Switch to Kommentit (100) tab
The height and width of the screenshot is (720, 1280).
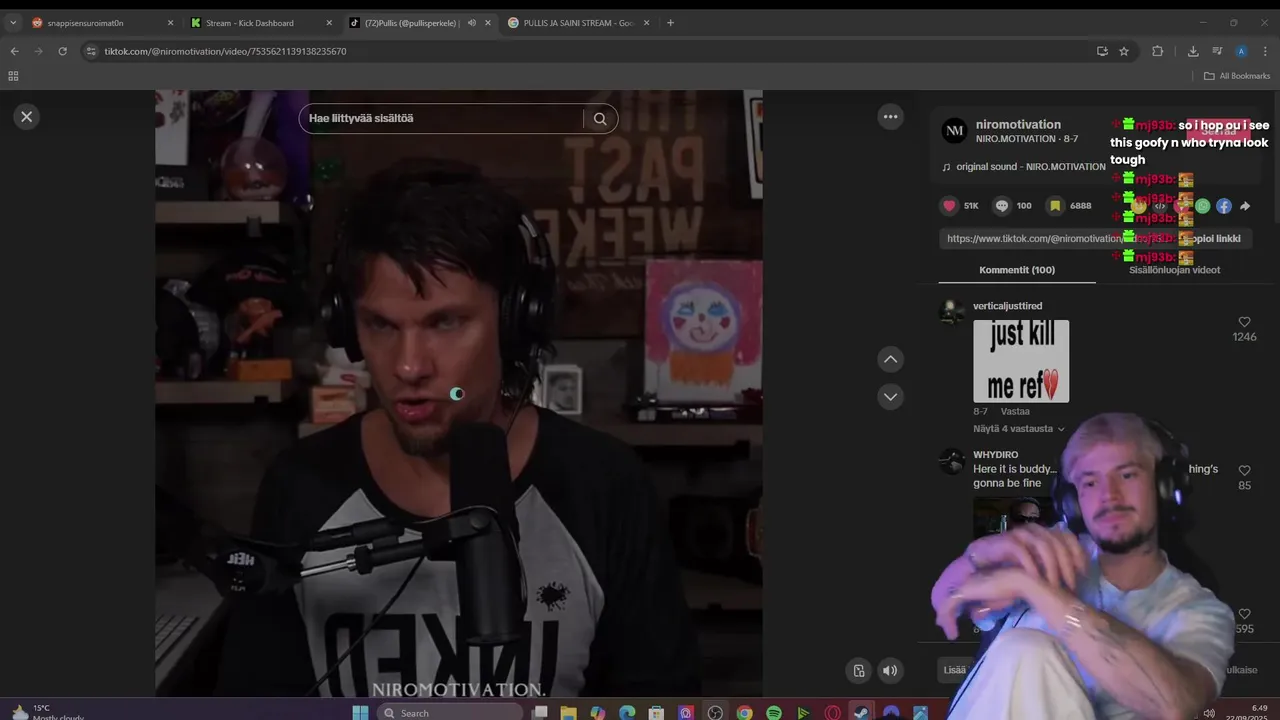pos(1017,270)
